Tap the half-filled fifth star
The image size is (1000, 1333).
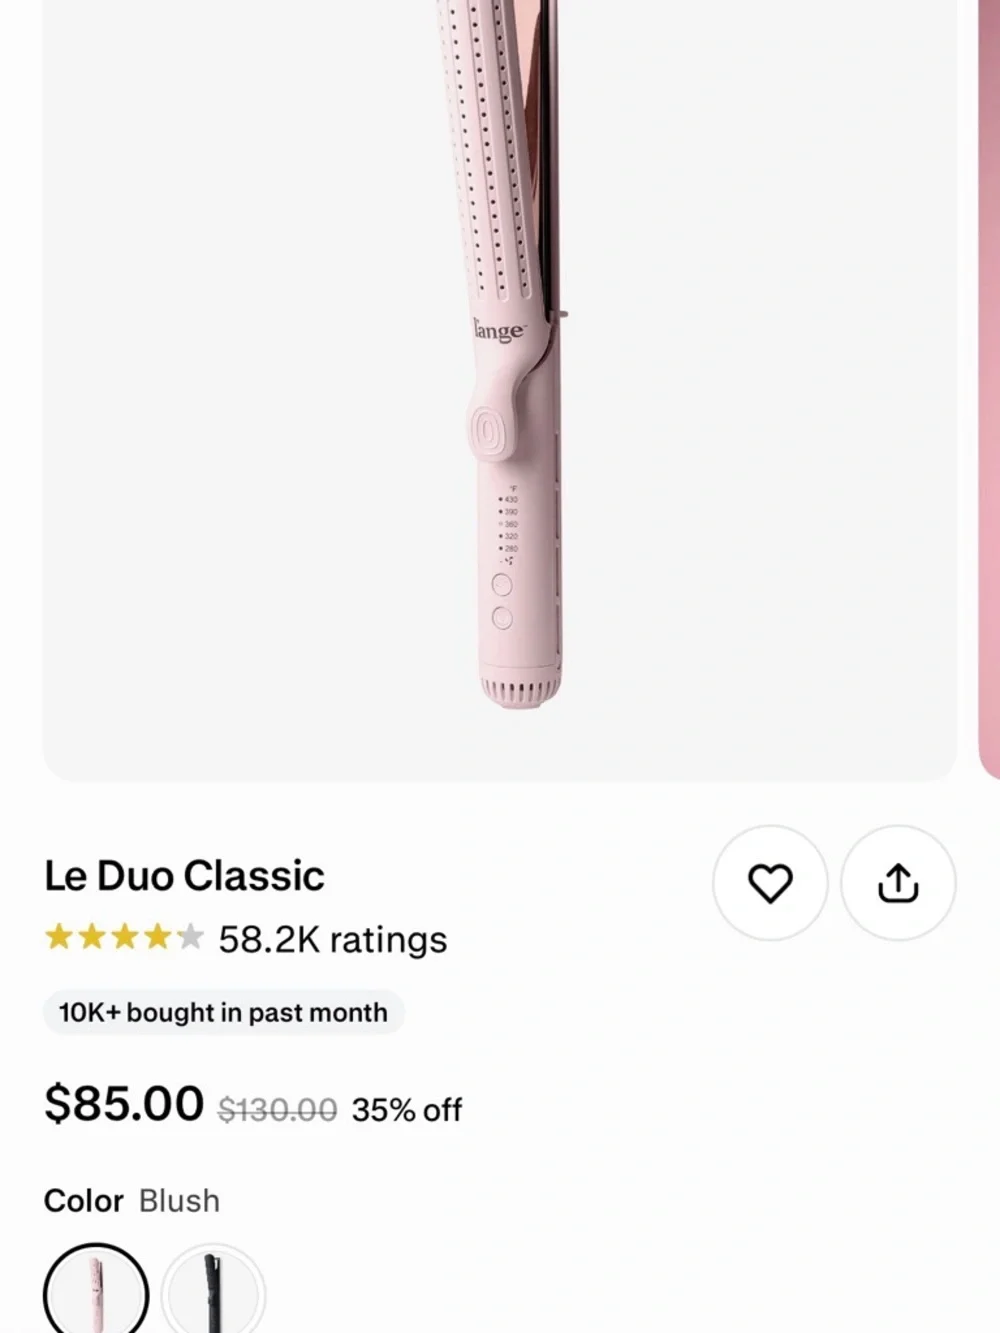coord(188,937)
